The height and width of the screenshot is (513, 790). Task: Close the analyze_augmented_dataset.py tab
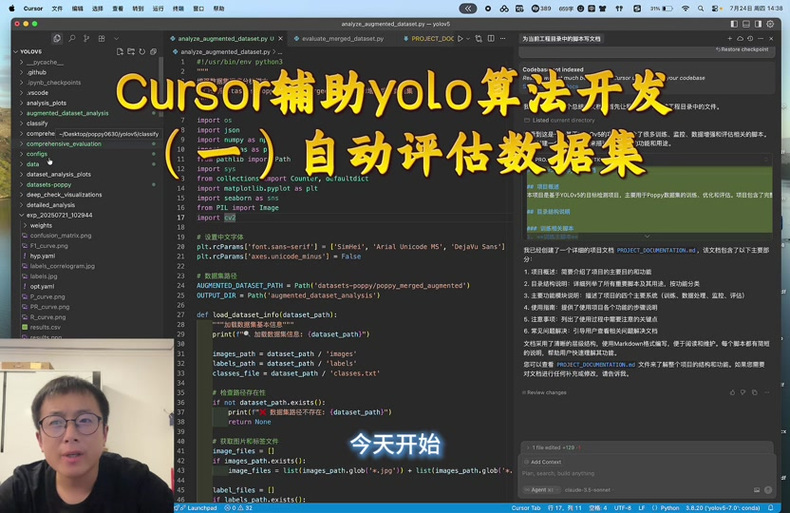(281, 38)
